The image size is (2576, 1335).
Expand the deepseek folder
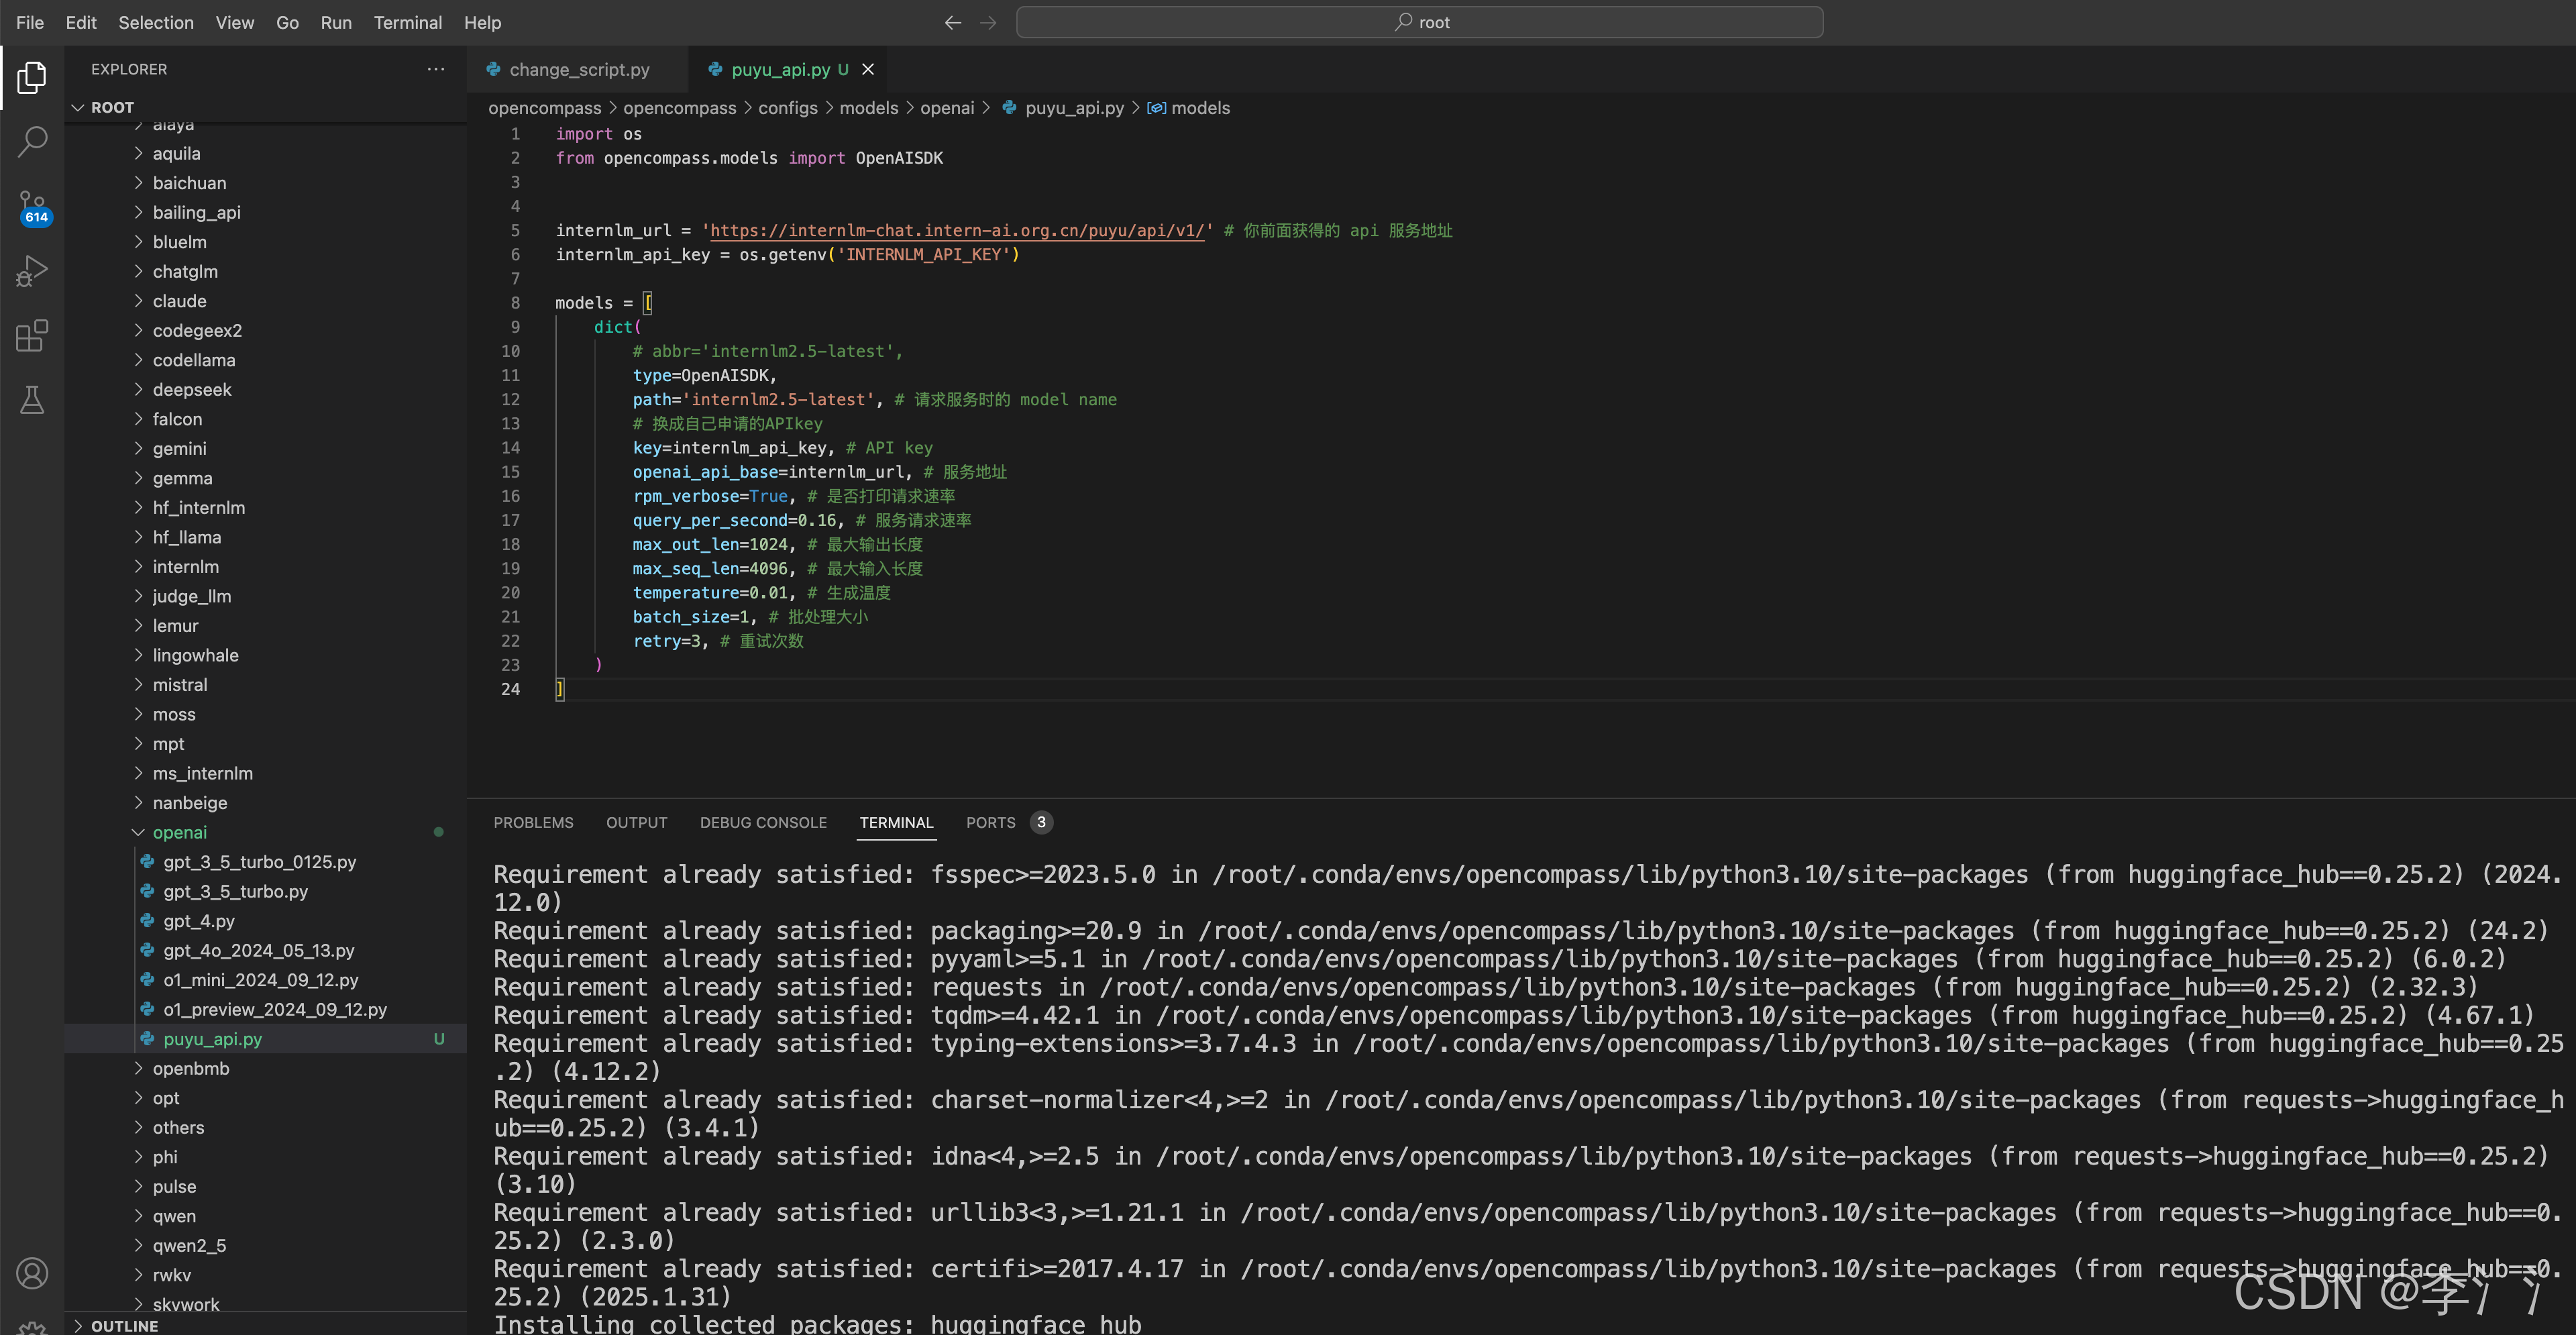[191, 389]
